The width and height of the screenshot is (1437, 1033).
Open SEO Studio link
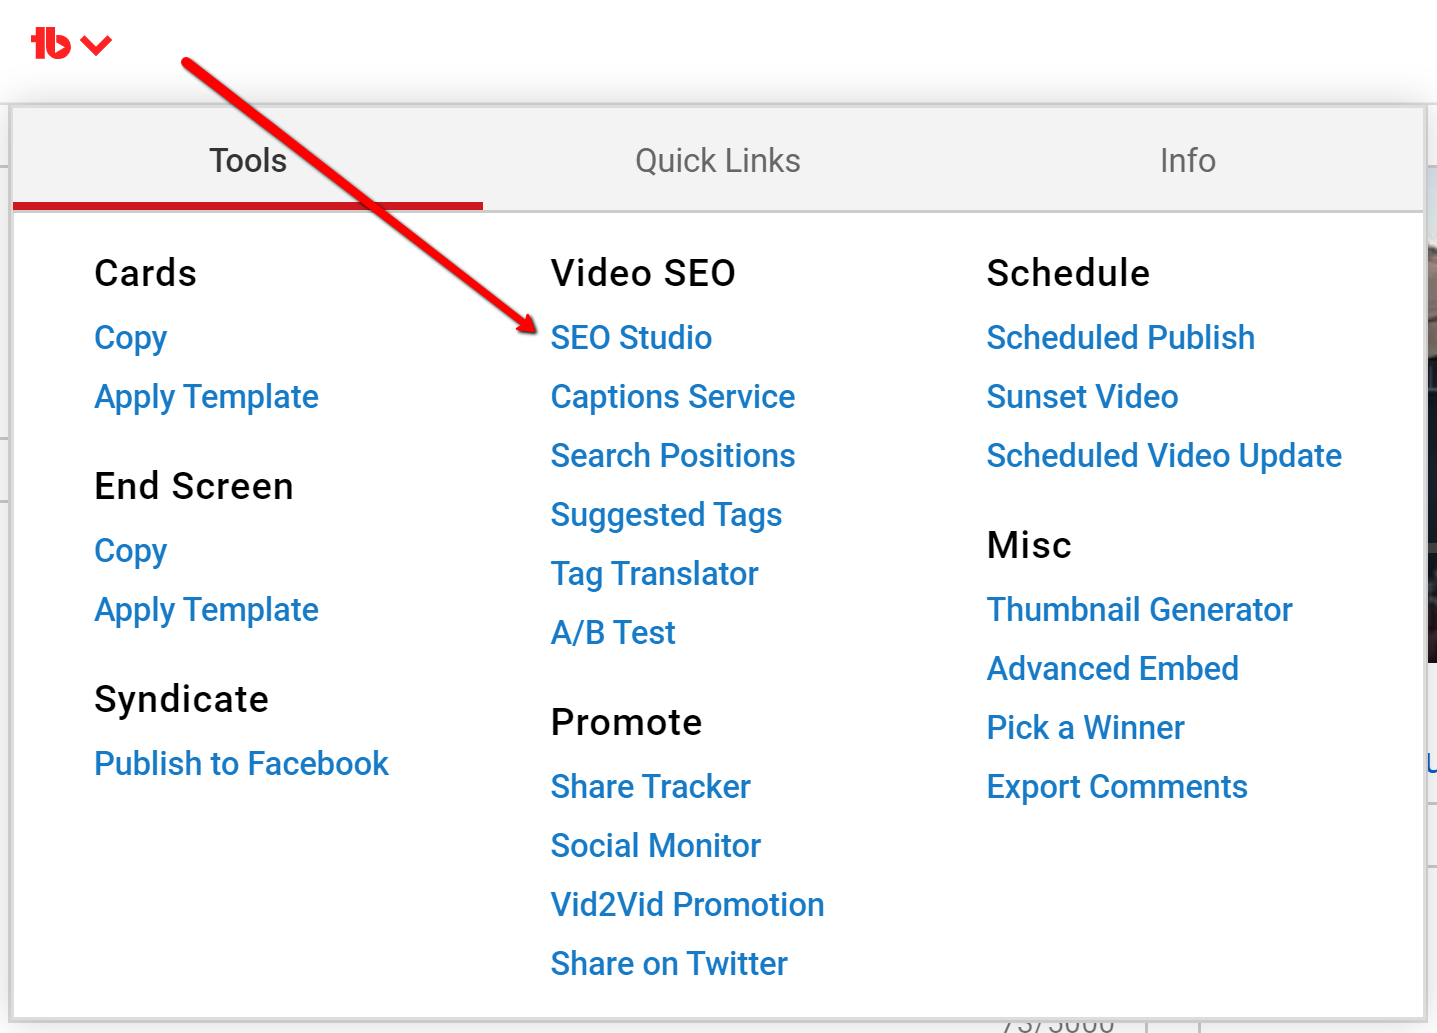(x=630, y=338)
